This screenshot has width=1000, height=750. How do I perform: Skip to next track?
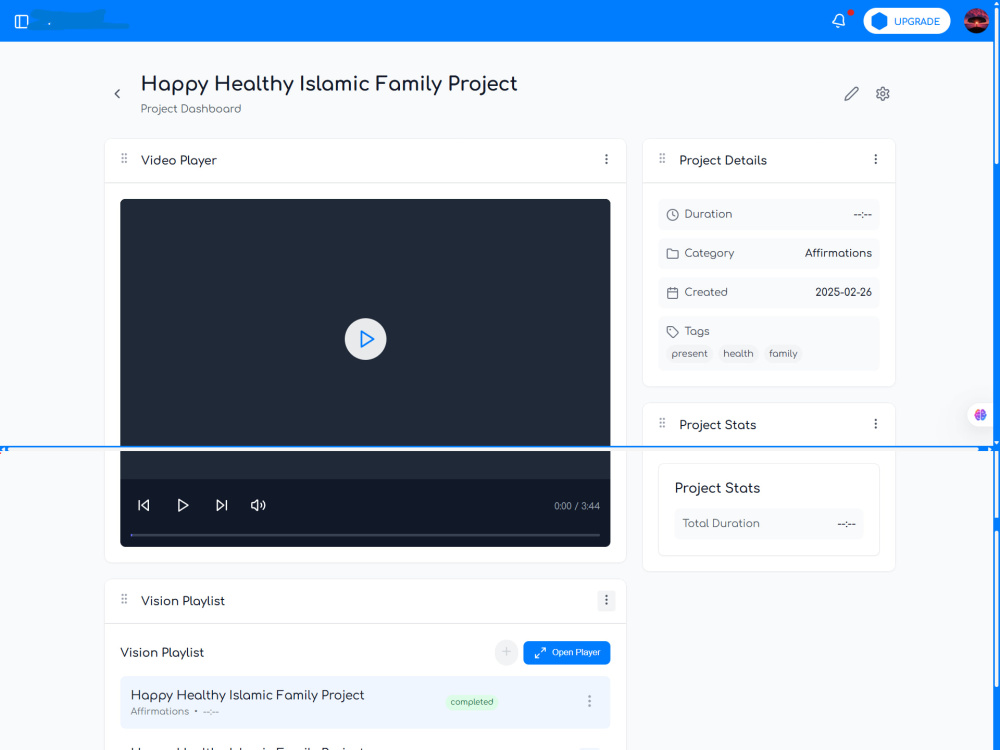[221, 505]
